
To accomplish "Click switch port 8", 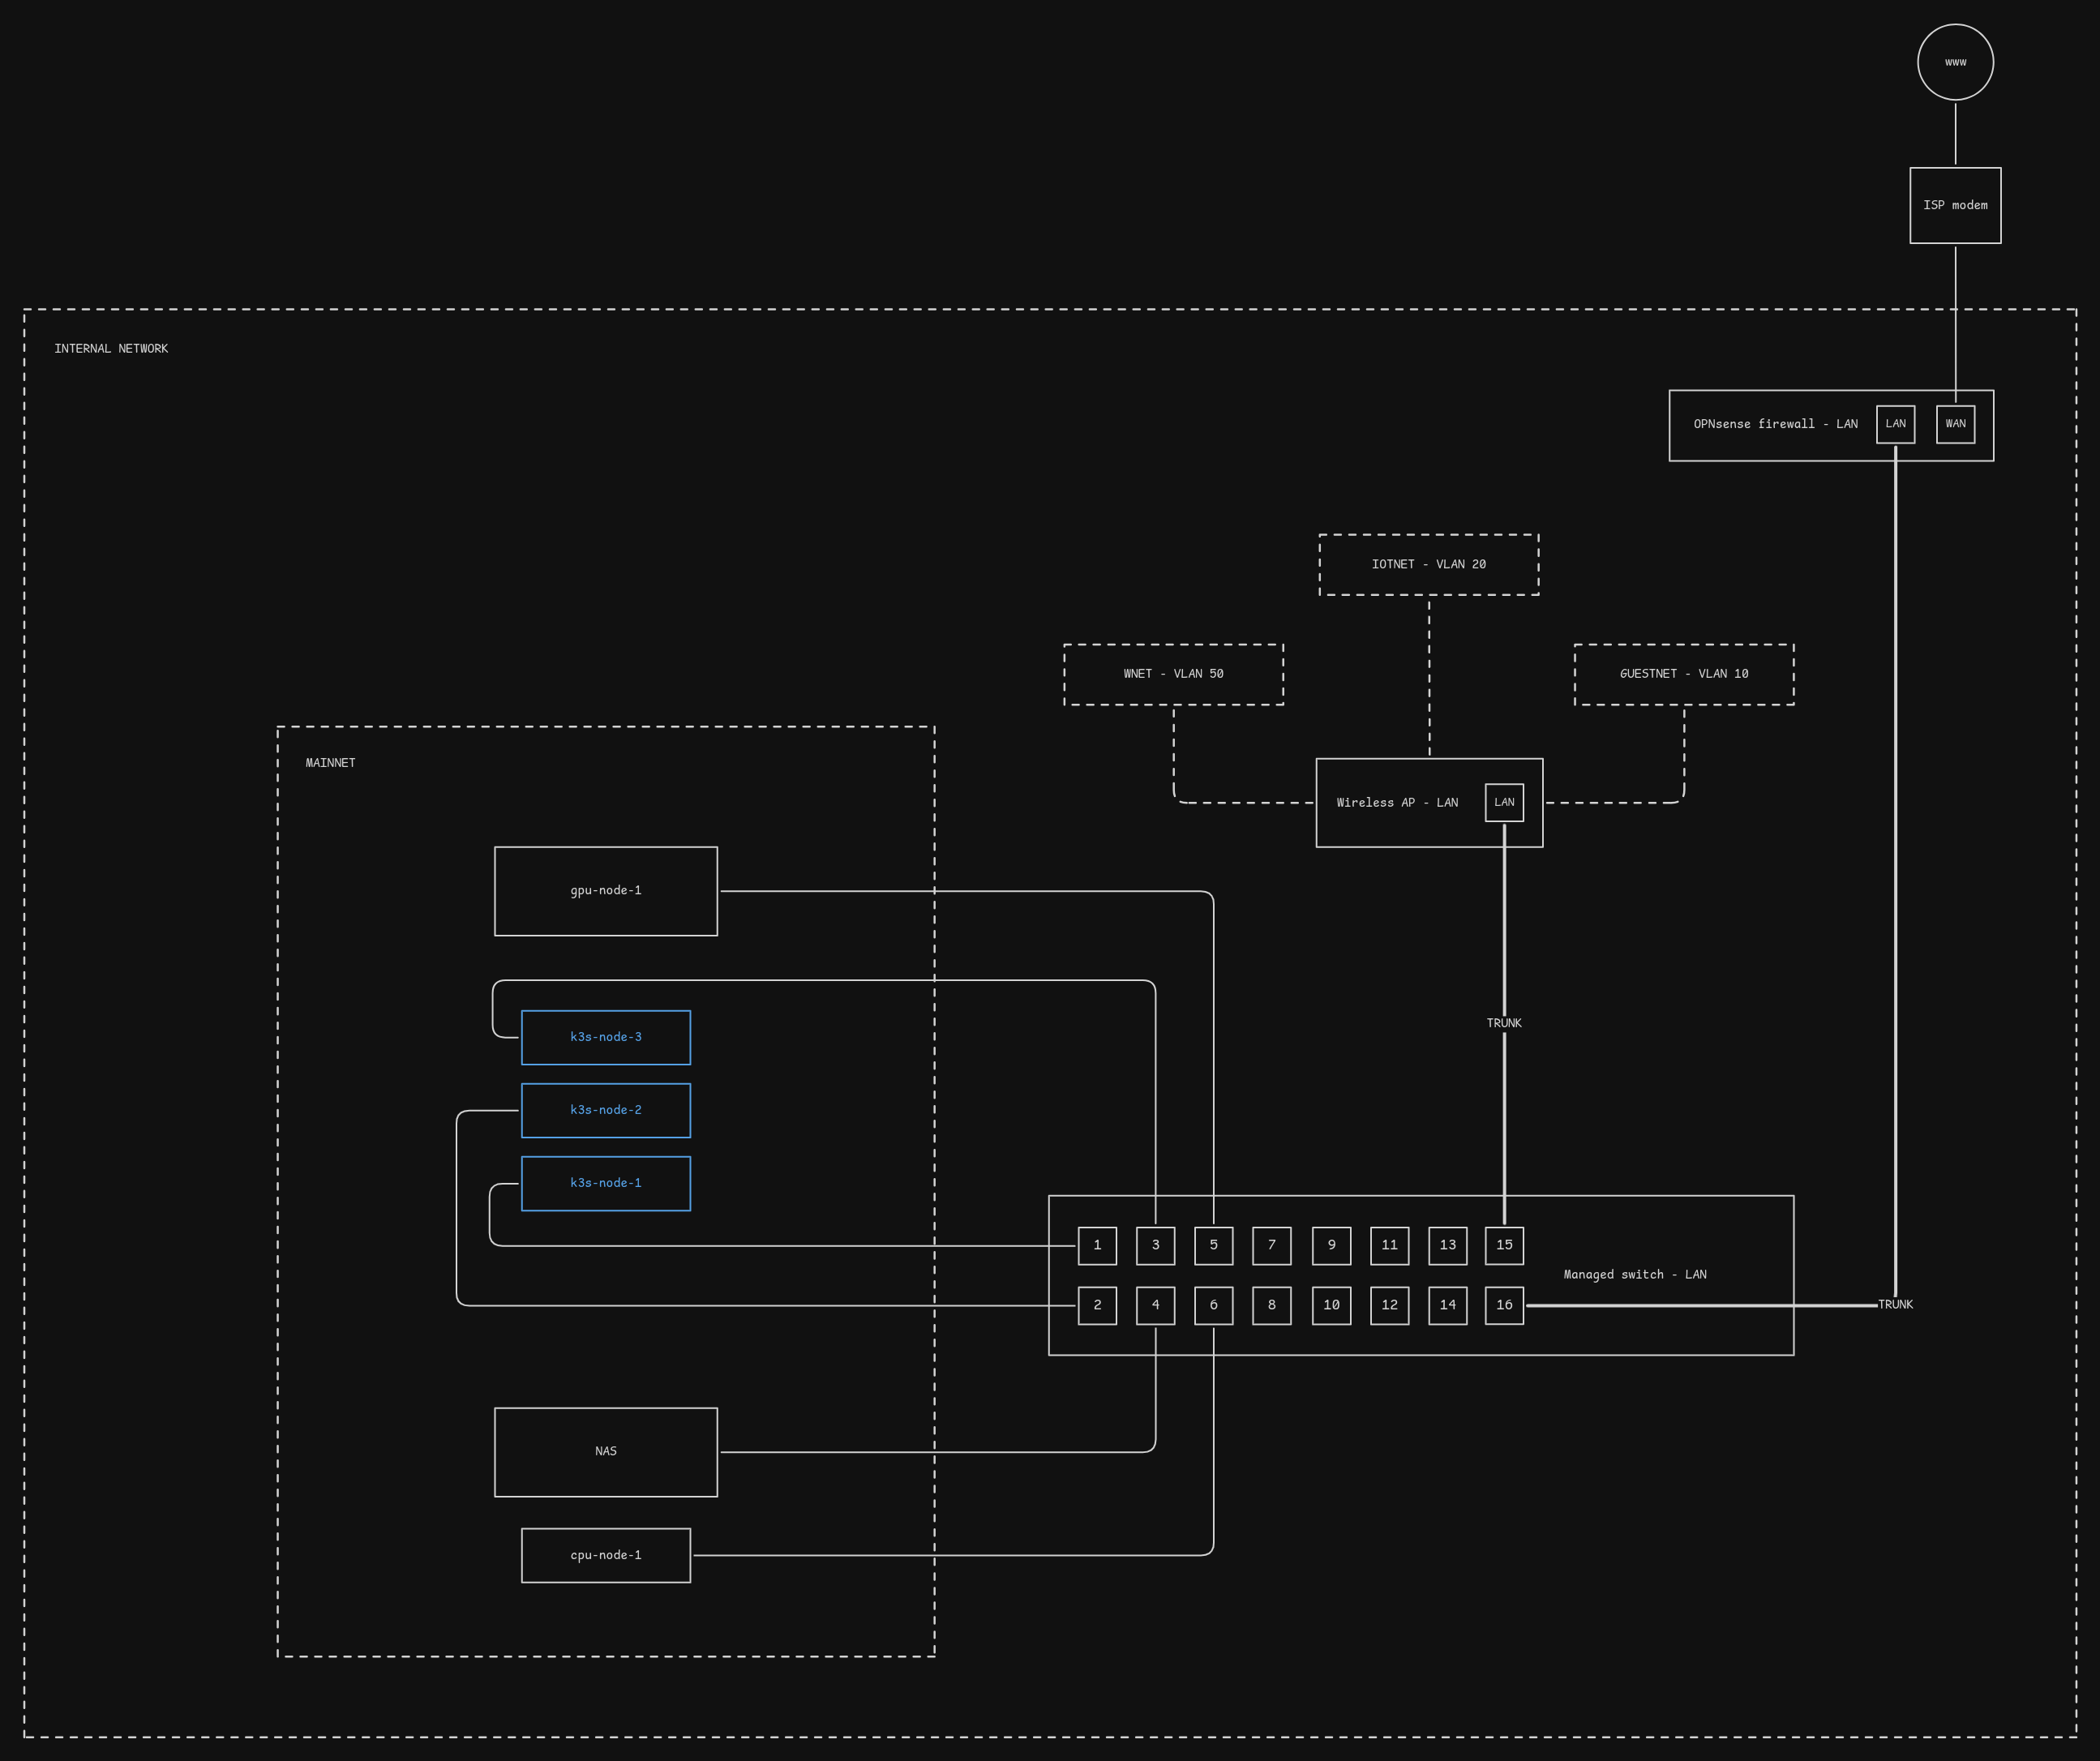I will [1271, 1305].
